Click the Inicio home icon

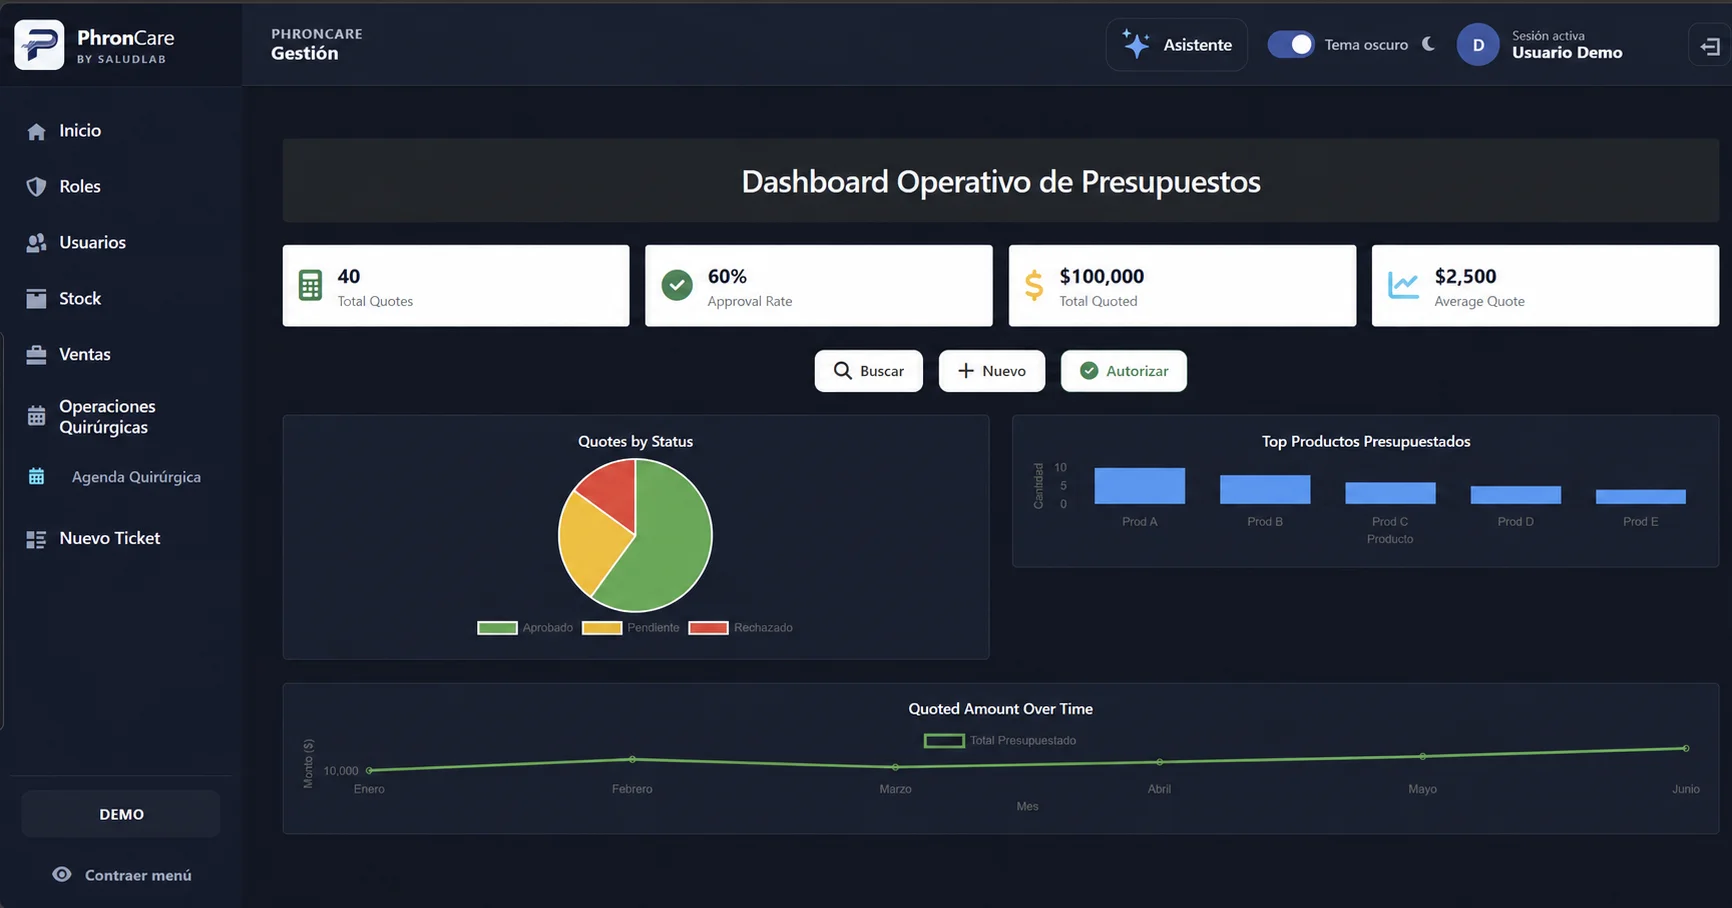(36, 131)
